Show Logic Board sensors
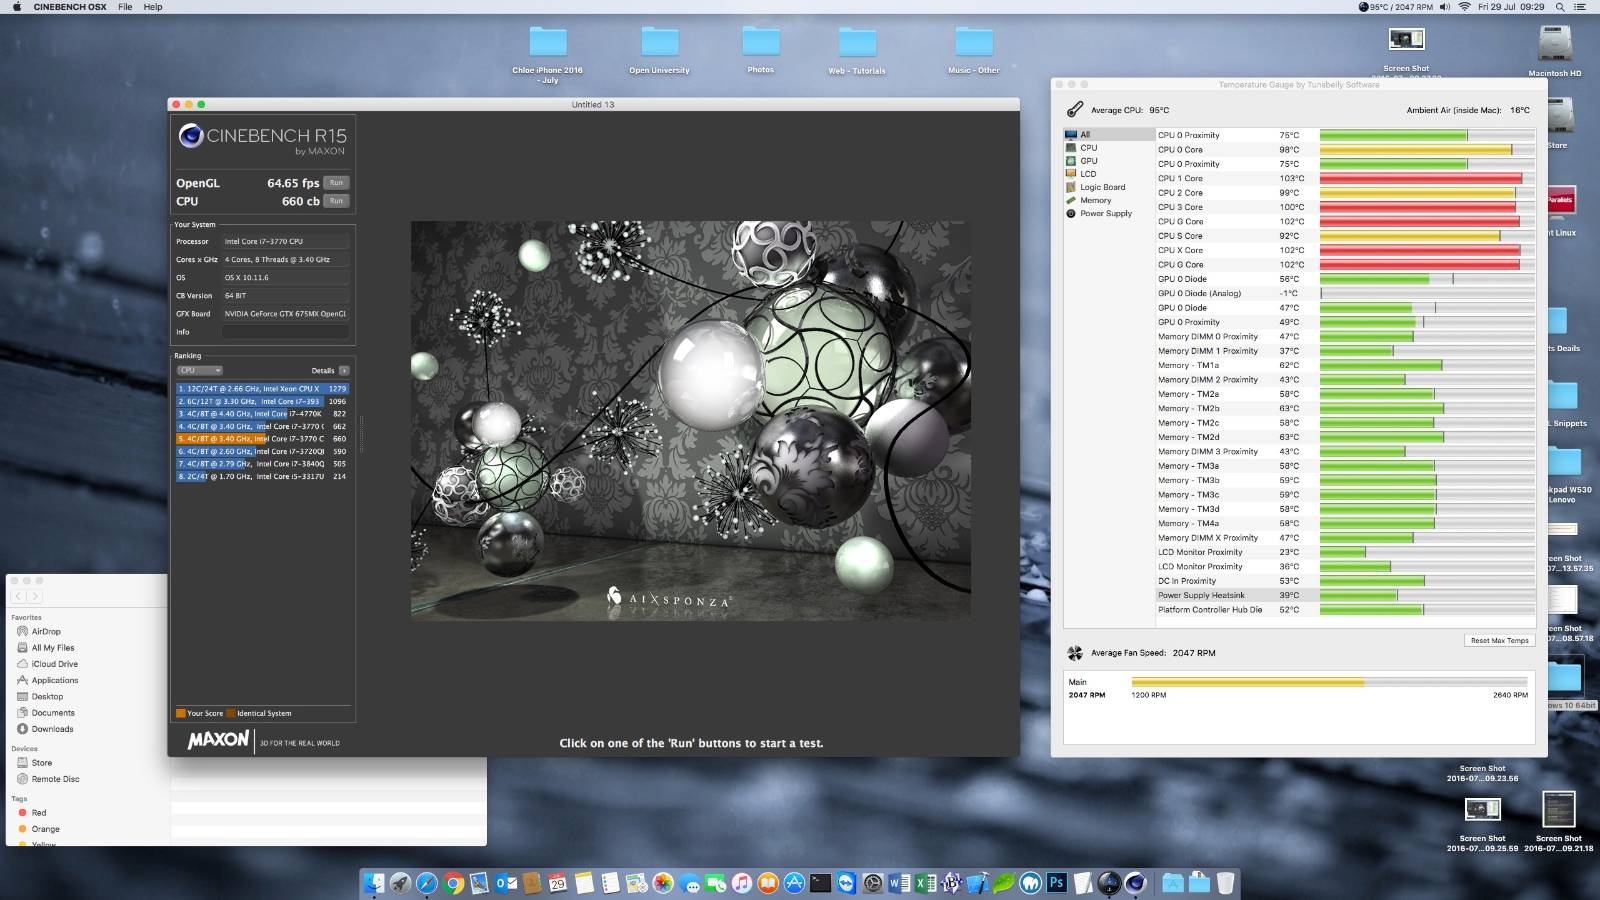 click(x=1102, y=187)
